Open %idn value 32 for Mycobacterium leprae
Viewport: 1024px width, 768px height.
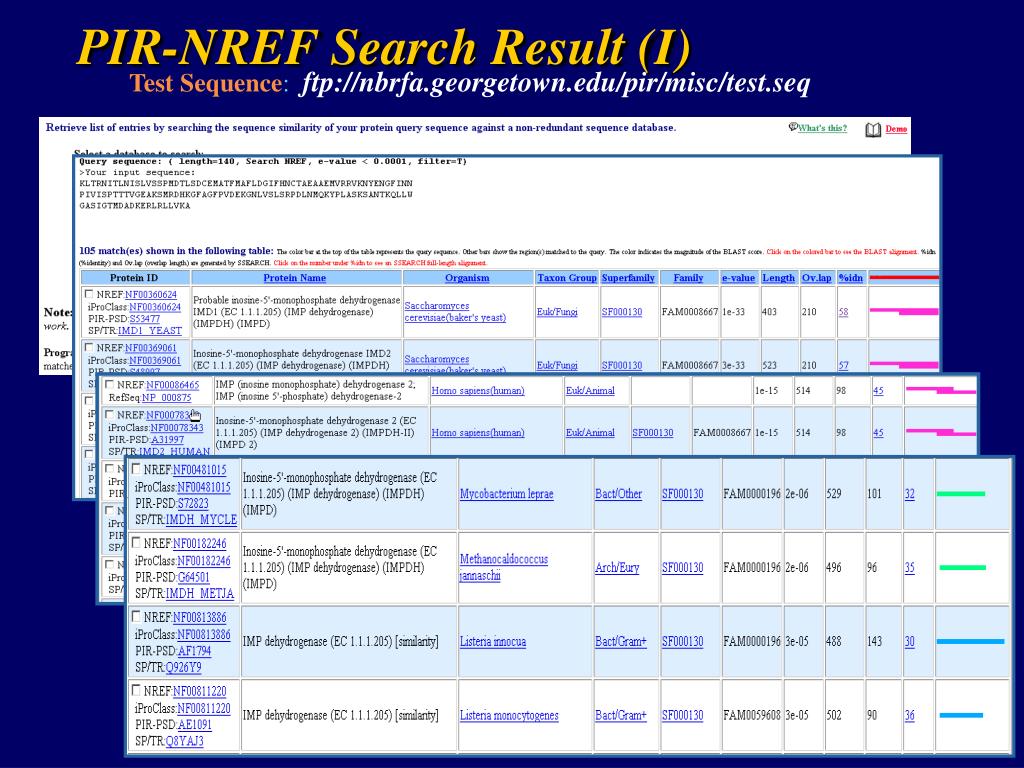click(x=910, y=494)
